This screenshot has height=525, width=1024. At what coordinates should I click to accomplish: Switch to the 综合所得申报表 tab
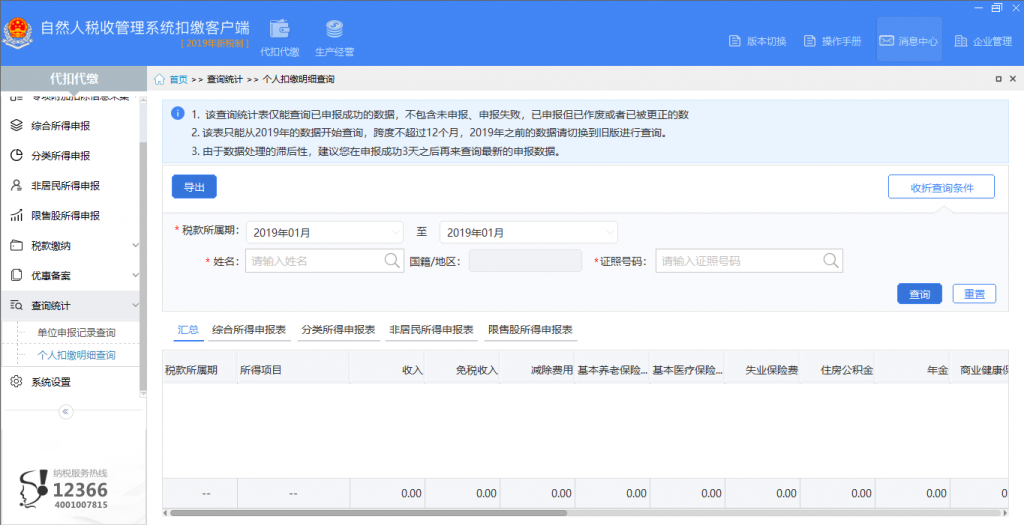(249, 330)
